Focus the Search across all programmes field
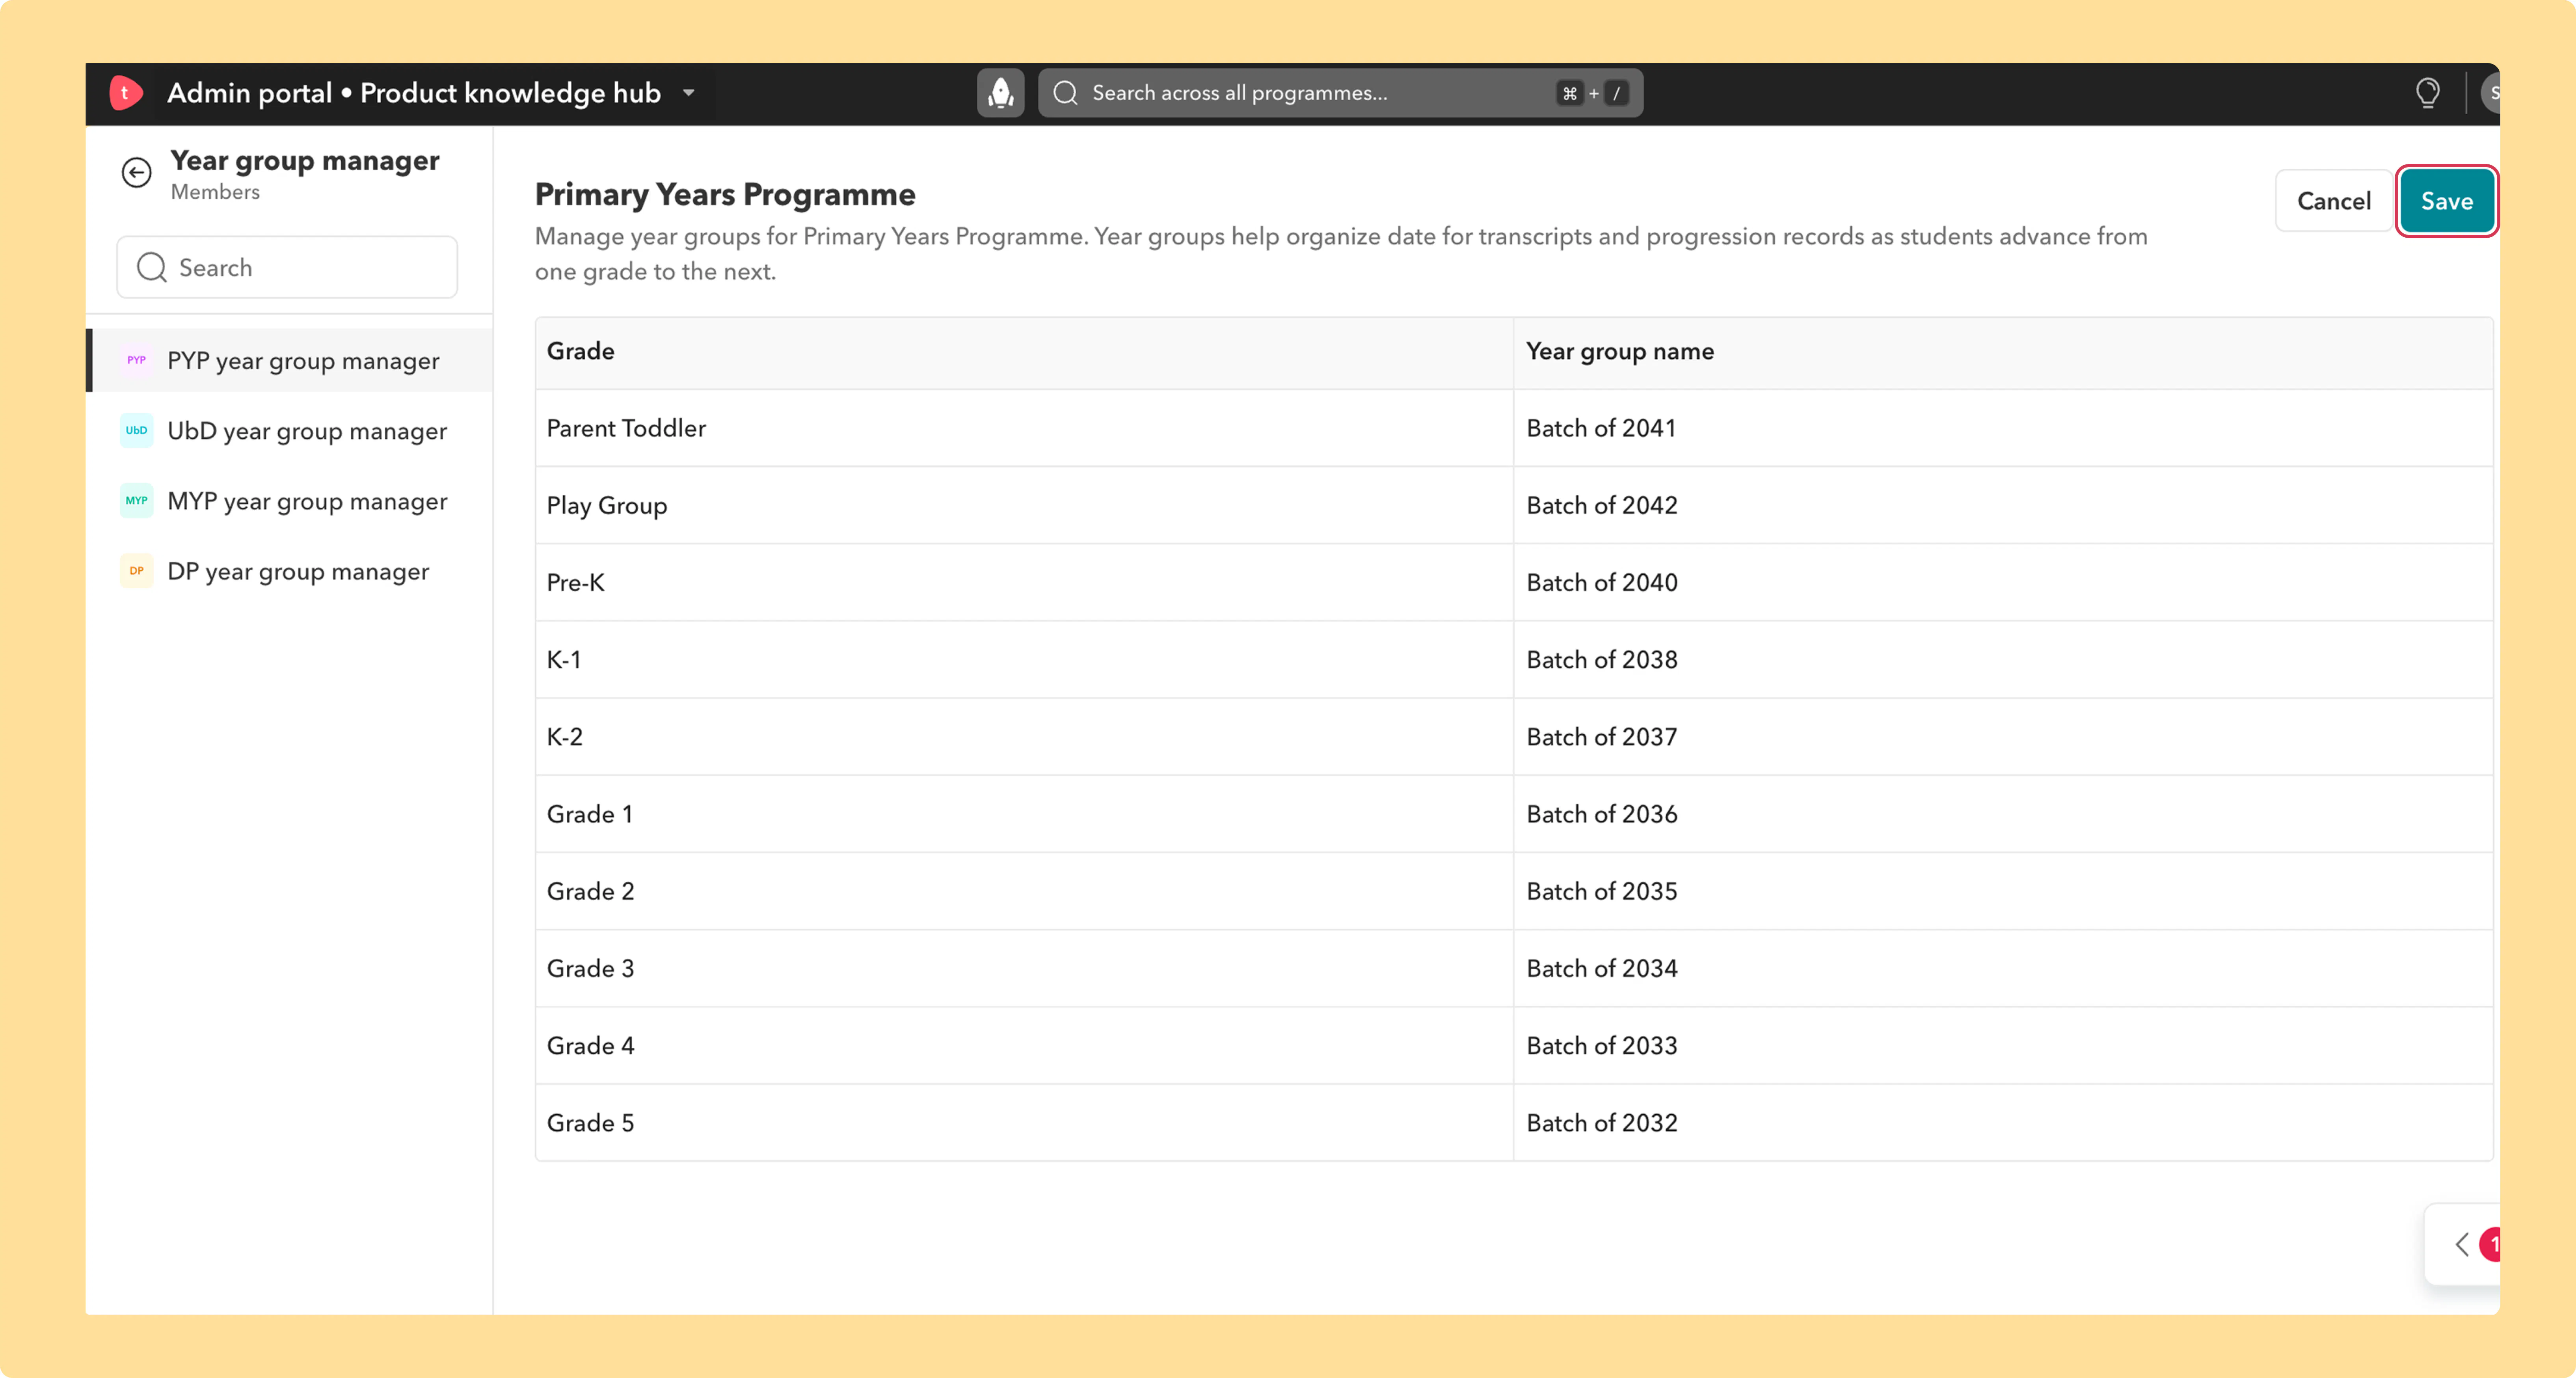The width and height of the screenshot is (2576, 1378). tap(1340, 93)
